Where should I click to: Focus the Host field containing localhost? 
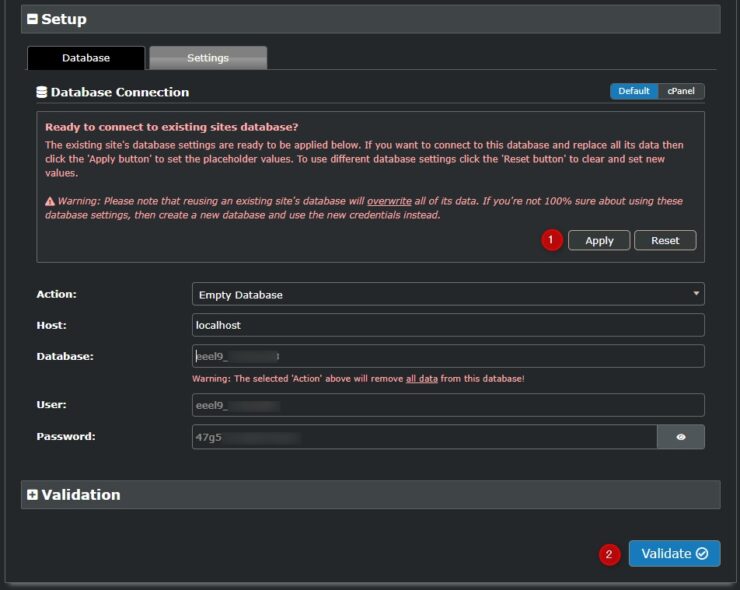(448, 325)
